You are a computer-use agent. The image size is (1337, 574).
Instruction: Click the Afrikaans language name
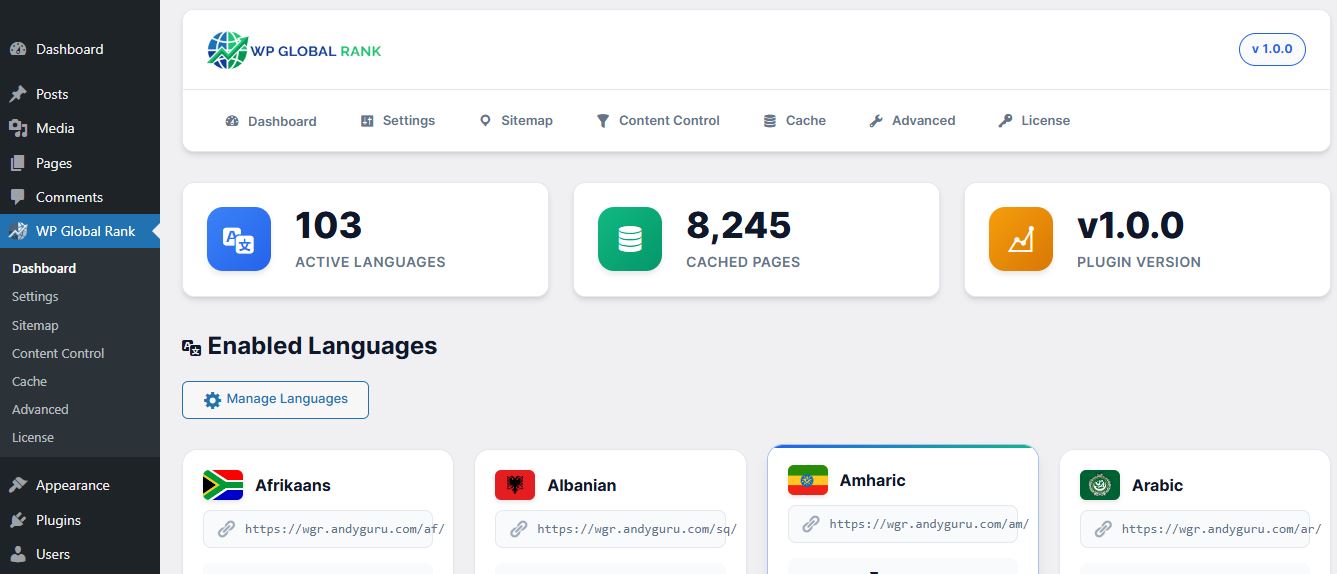[x=293, y=485]
